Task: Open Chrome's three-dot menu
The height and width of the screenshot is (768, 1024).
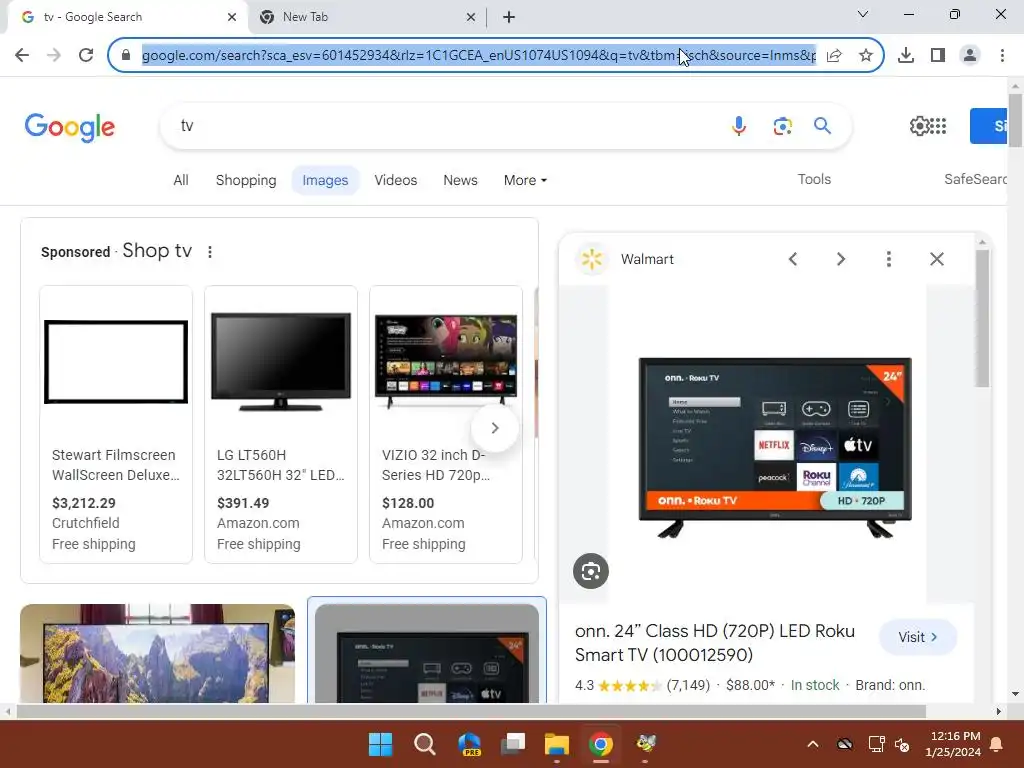Action: point(1002,55)
